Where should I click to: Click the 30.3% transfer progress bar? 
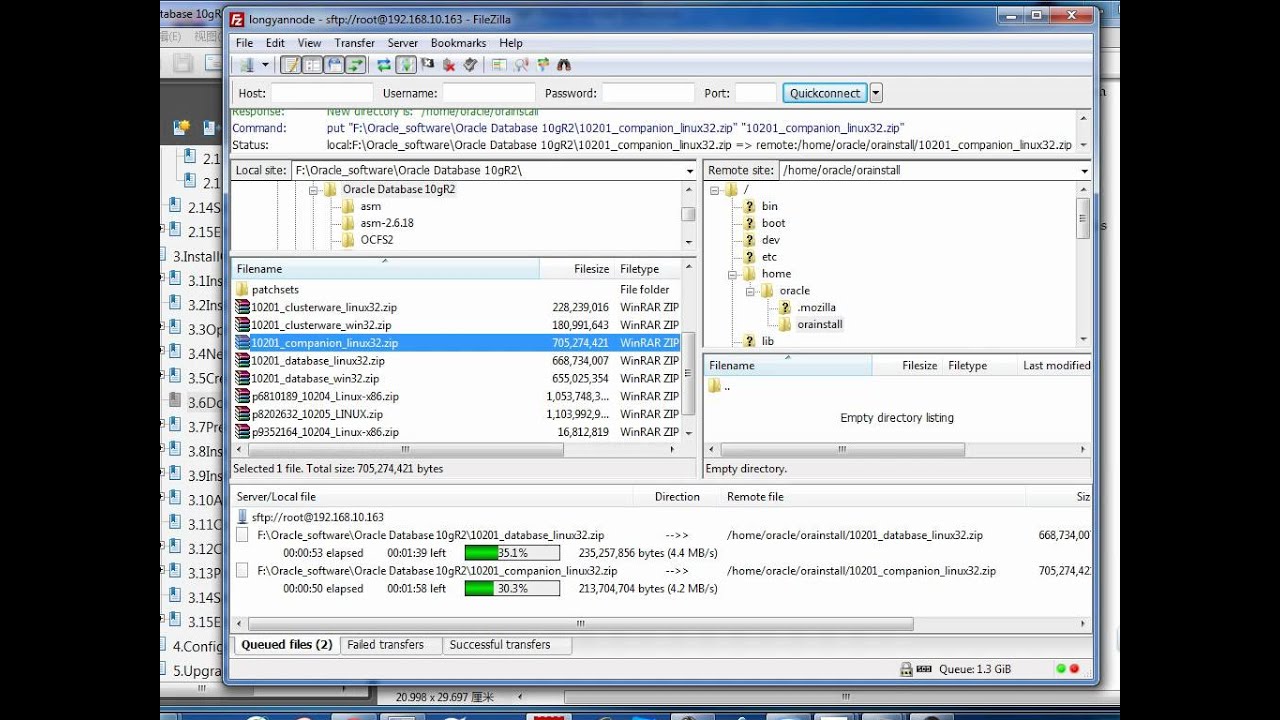(x=512, y=589)
